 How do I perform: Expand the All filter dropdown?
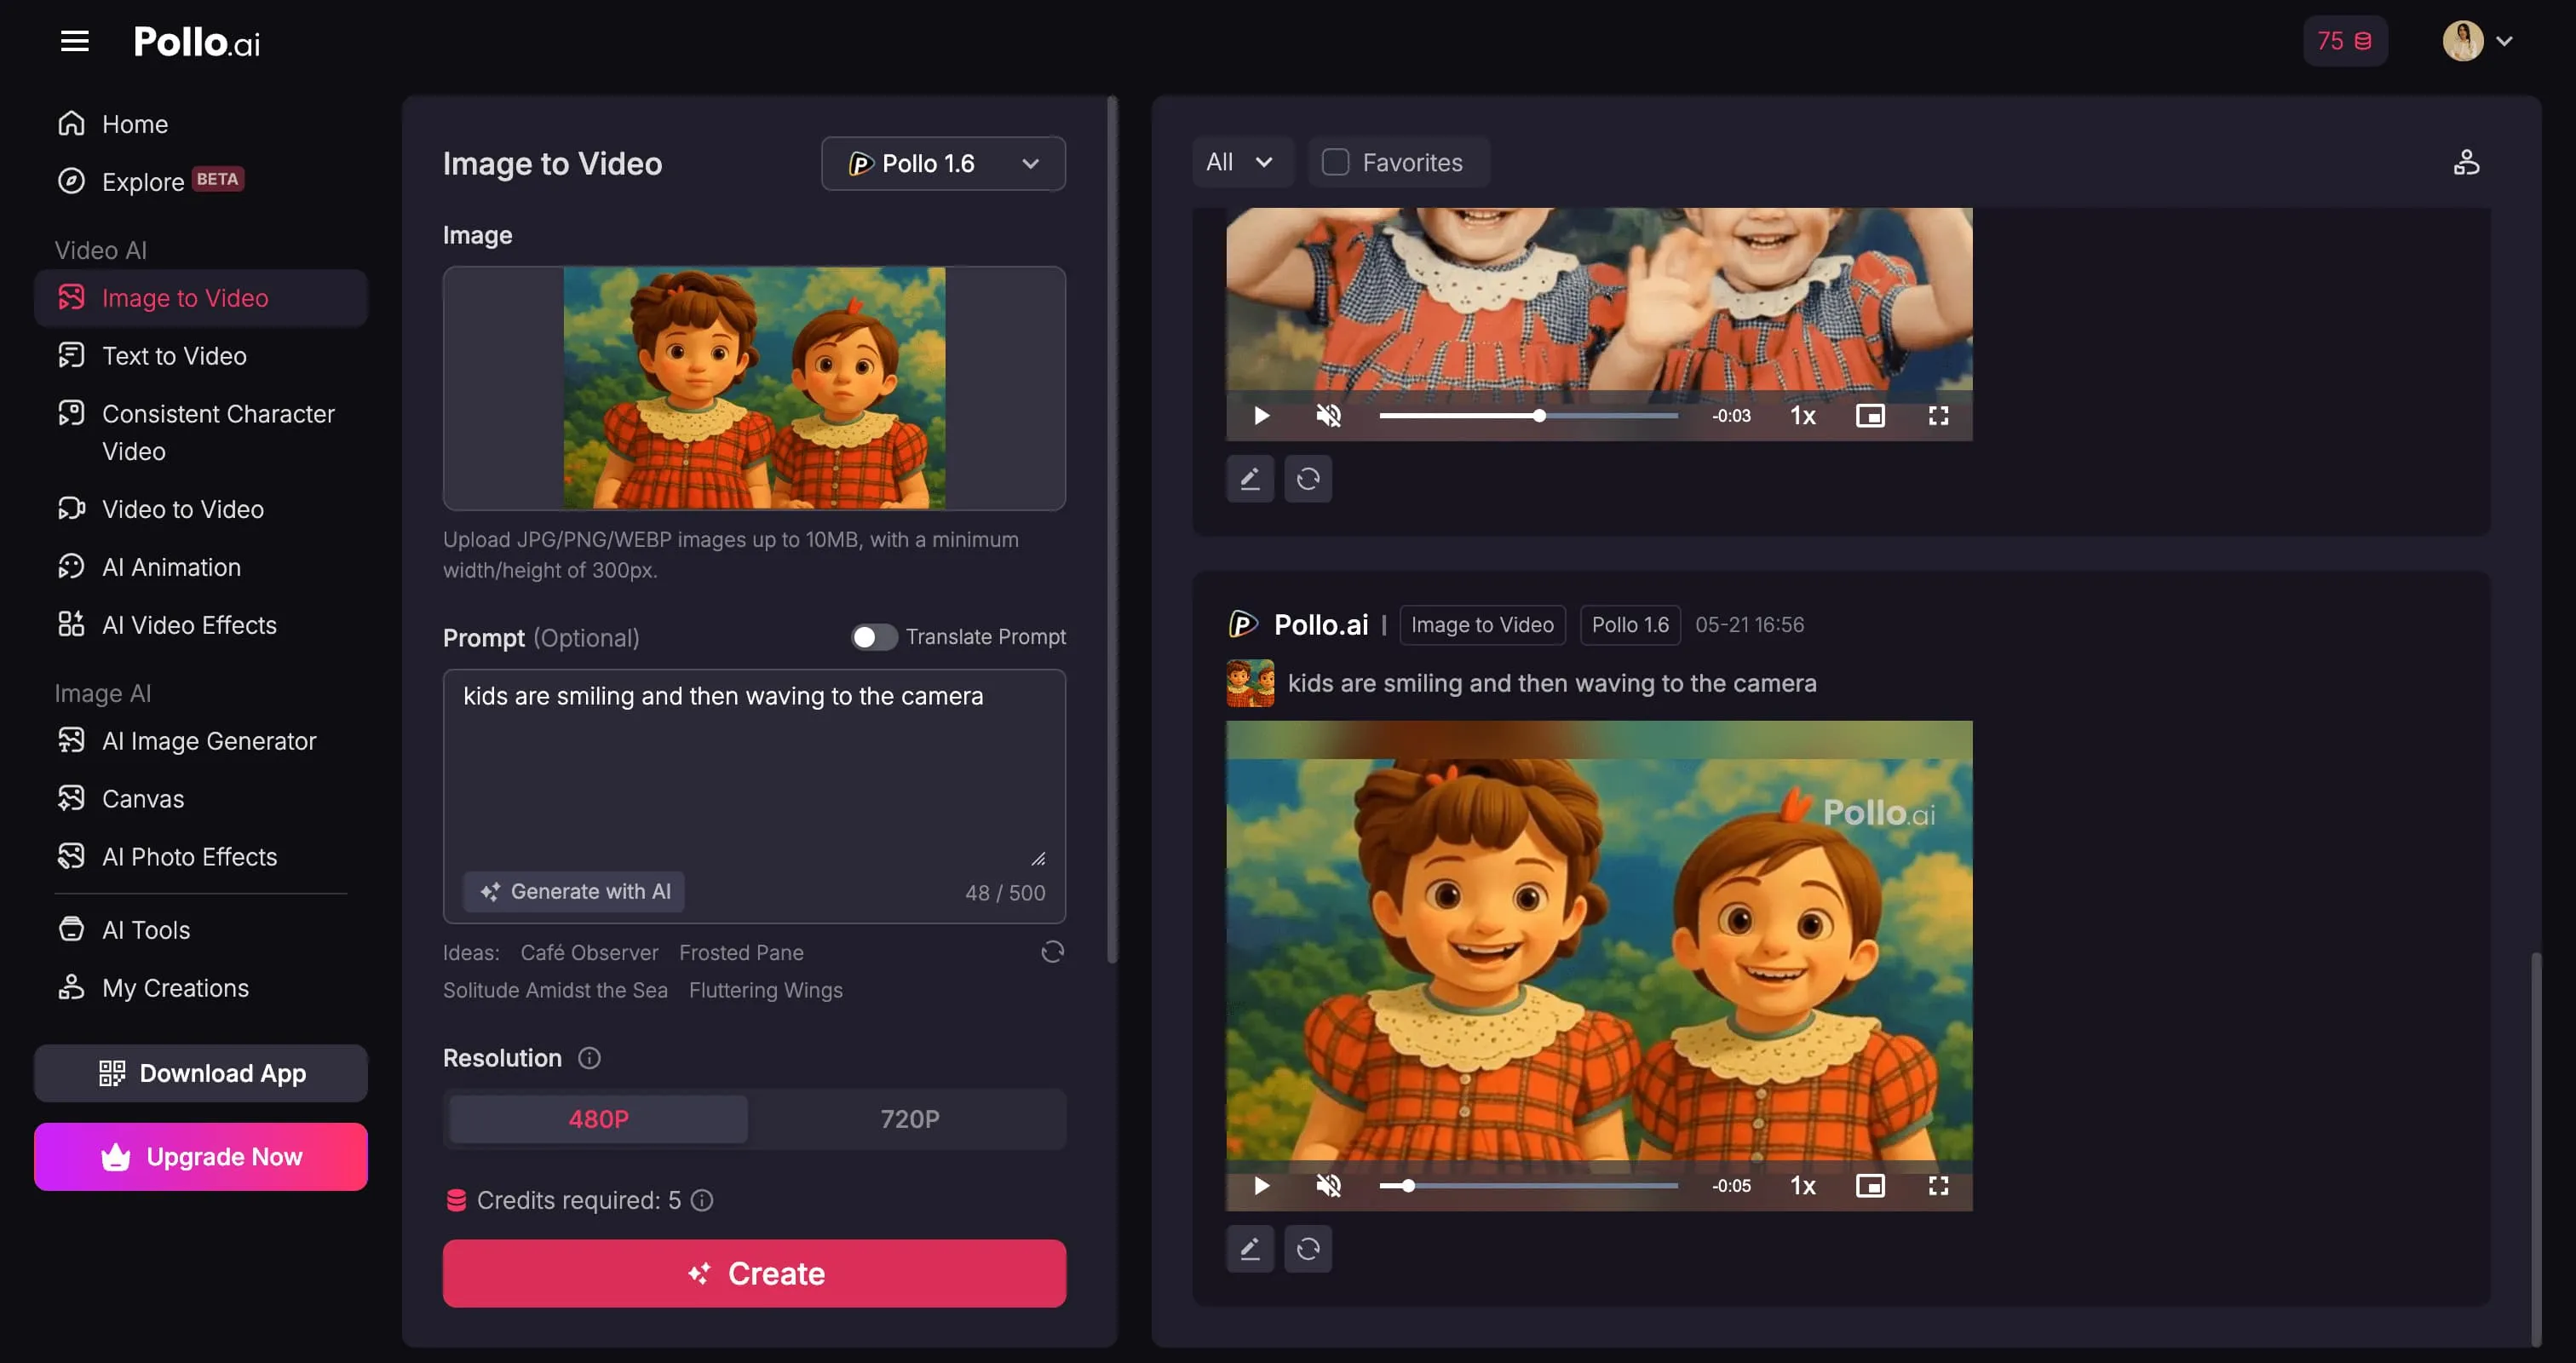(1239, 162)
